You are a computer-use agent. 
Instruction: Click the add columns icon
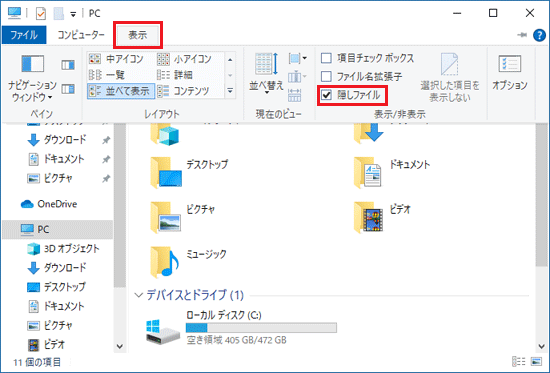click(x=297, y=76)
